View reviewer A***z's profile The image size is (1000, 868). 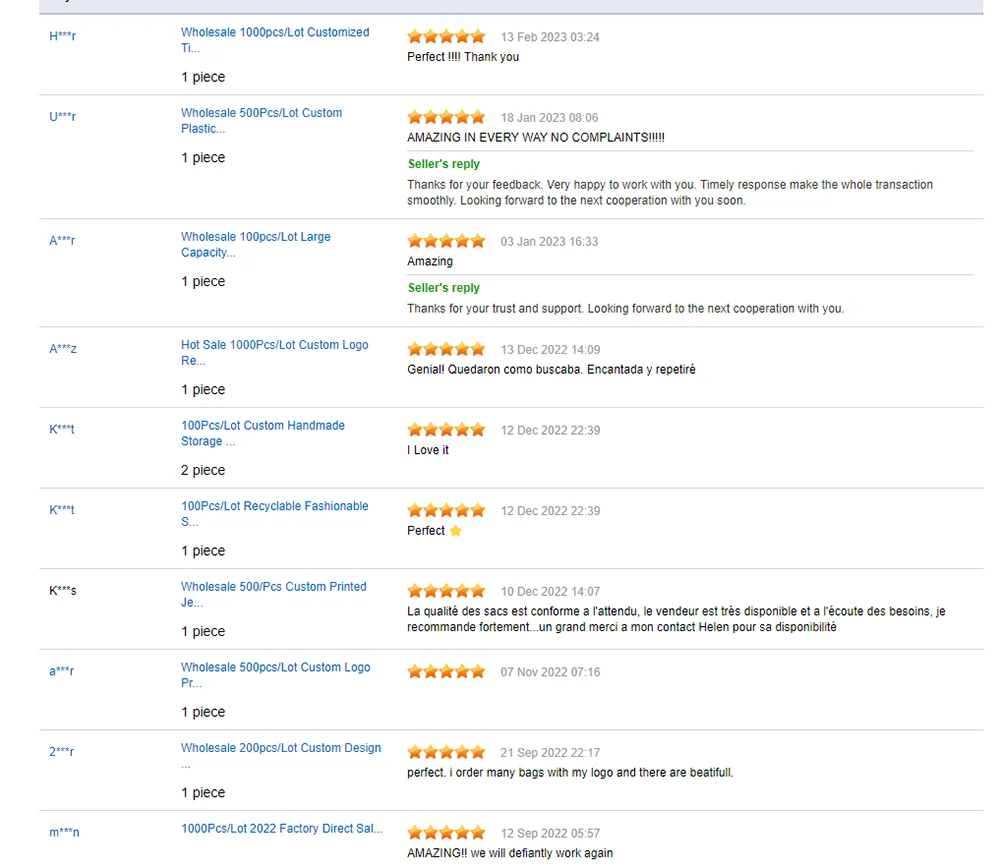[63, 349]
